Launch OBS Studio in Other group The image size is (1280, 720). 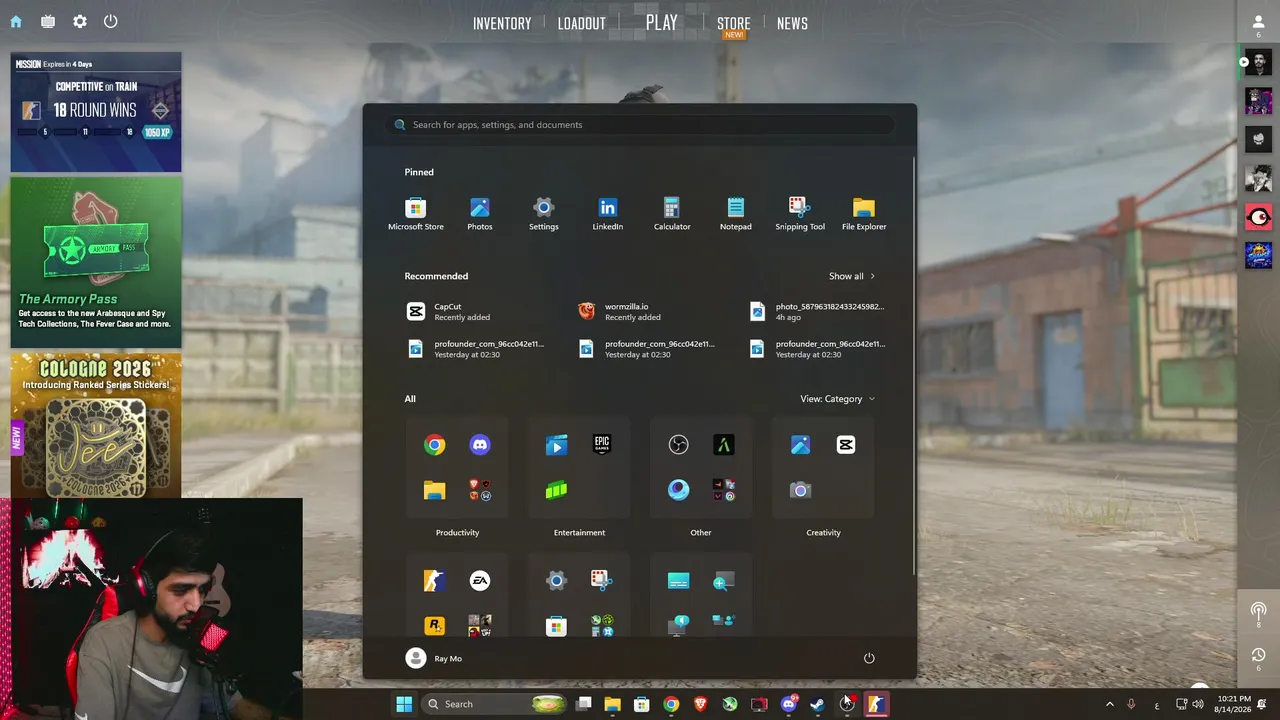[678, 445]
